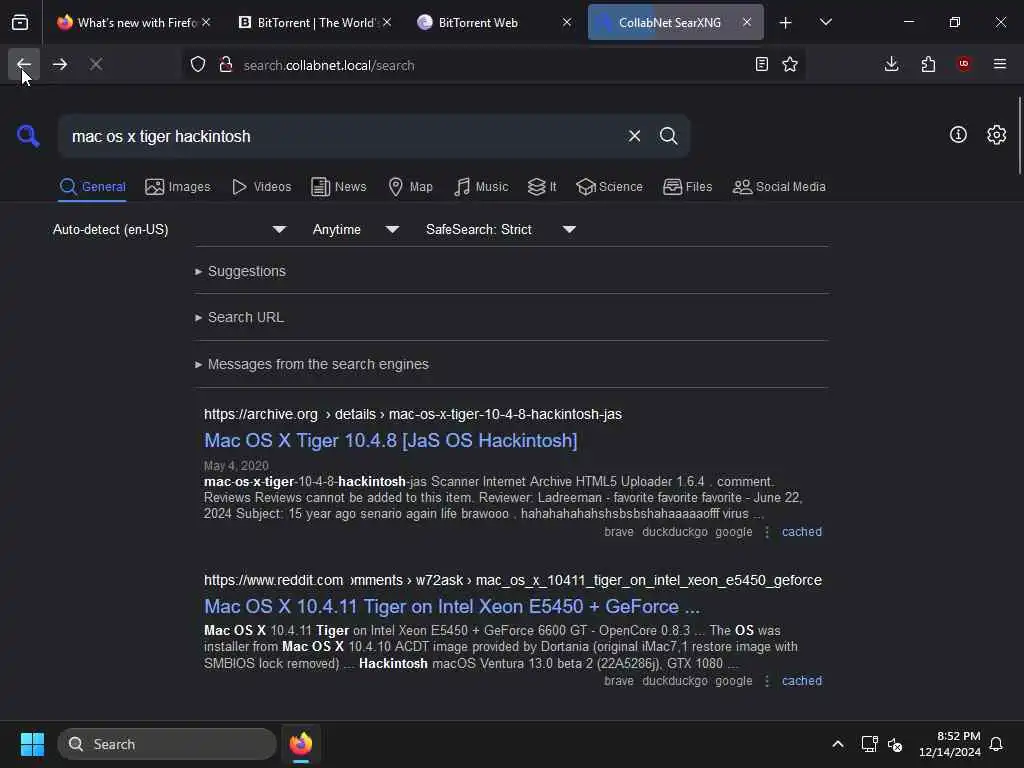Stop loading the page

coord(96,64)
